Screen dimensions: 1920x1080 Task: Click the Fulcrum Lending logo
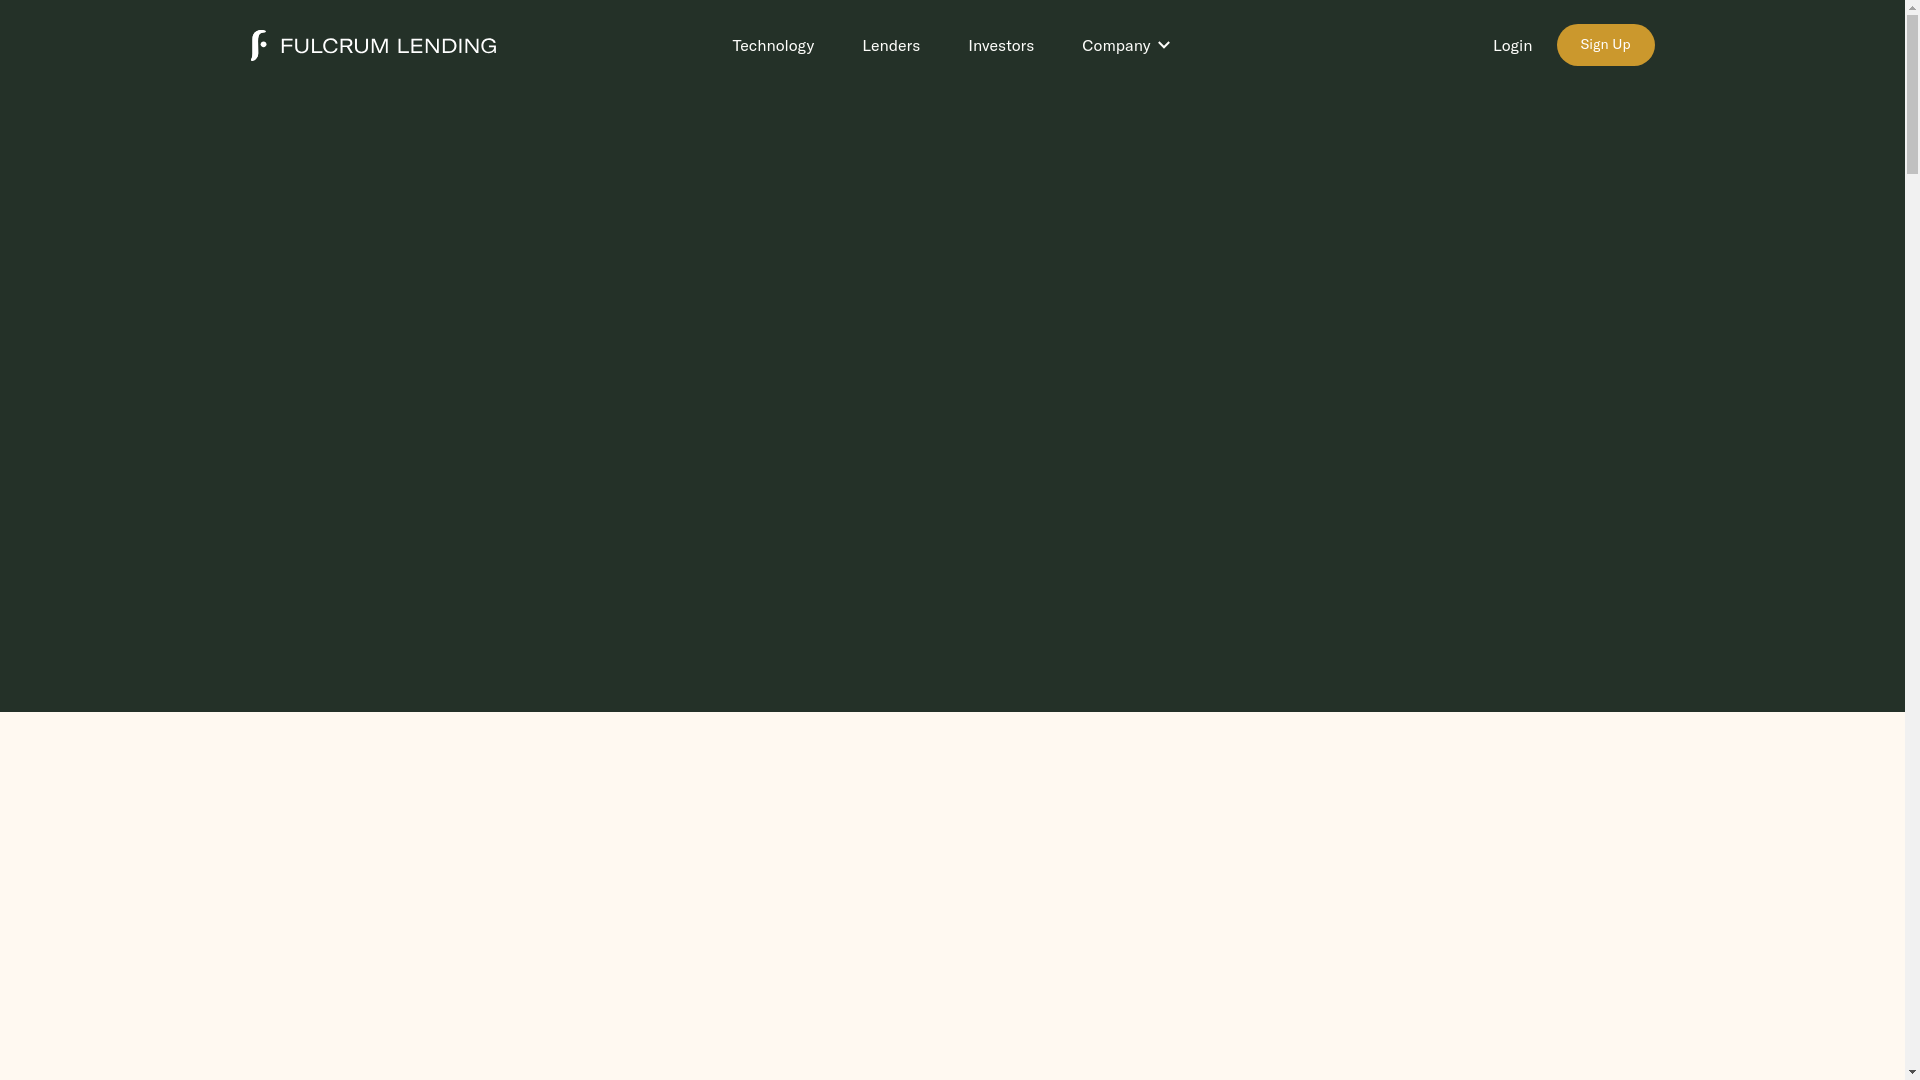coord(373,45)
